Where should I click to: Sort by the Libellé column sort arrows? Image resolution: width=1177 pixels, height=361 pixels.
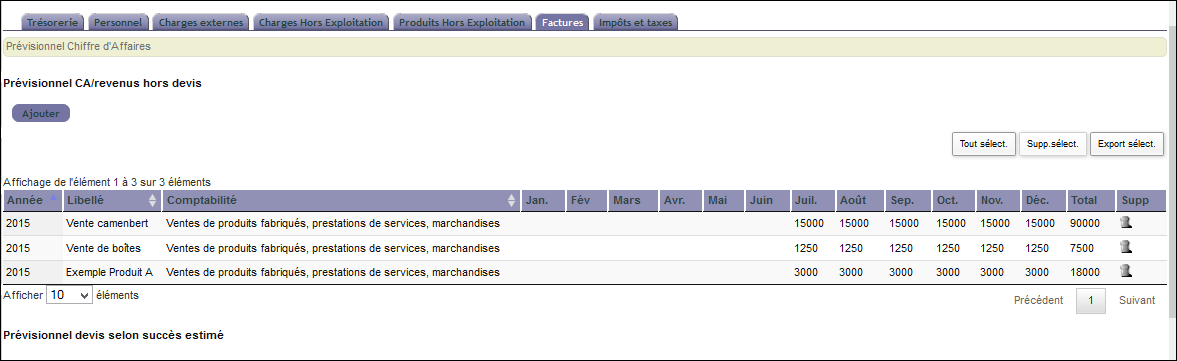coord(153,200)
